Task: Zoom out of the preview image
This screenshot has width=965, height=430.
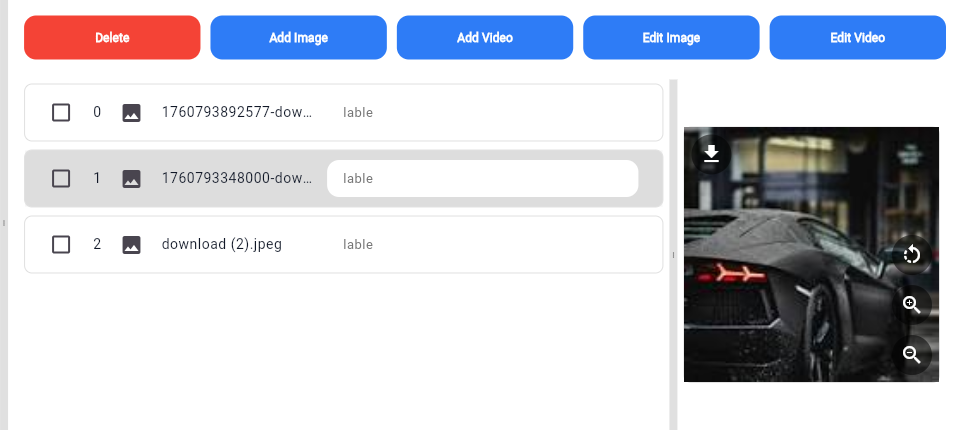Action: [911, 354]
